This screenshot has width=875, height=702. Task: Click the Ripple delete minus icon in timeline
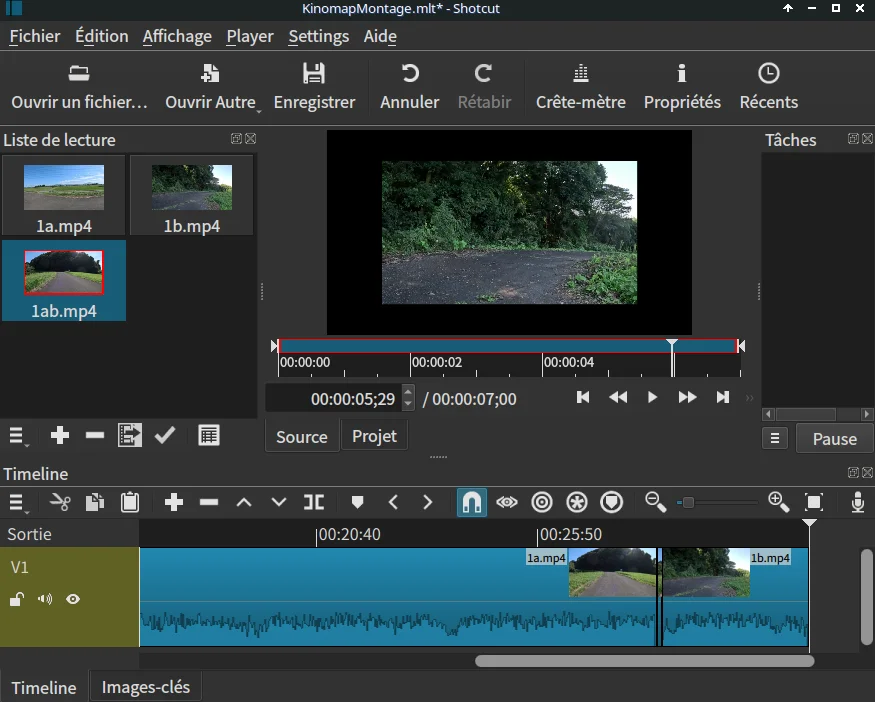209,502
